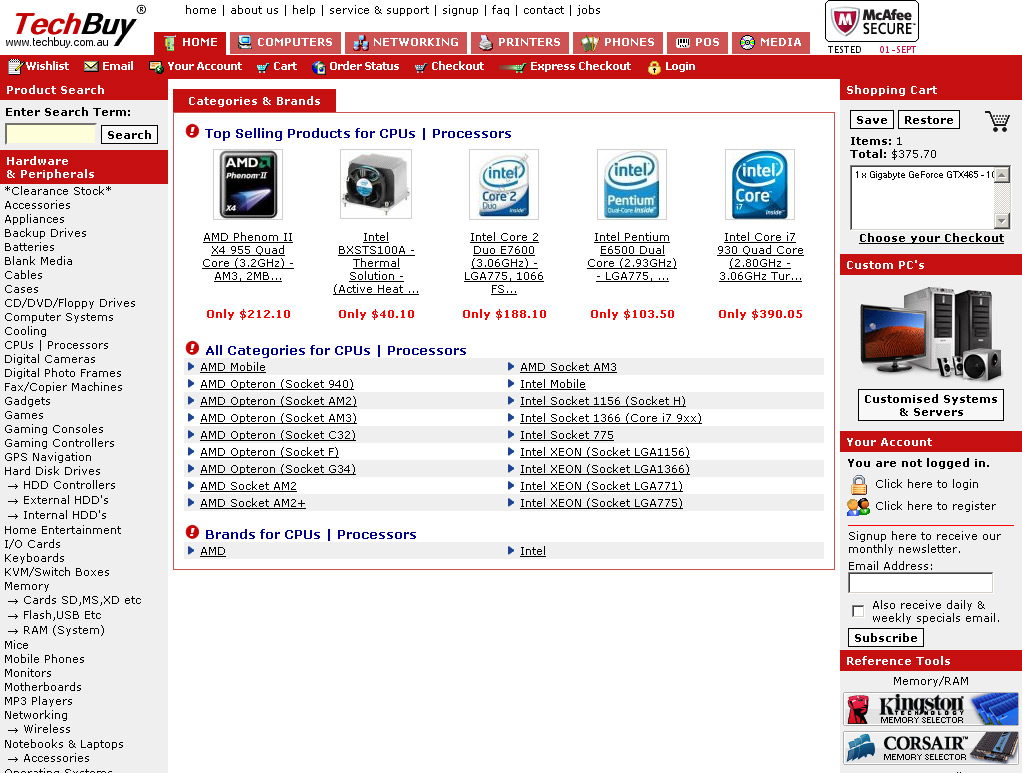Click the users icon beside register link
The image size is (1022, 773).
(x=858, y=506)
